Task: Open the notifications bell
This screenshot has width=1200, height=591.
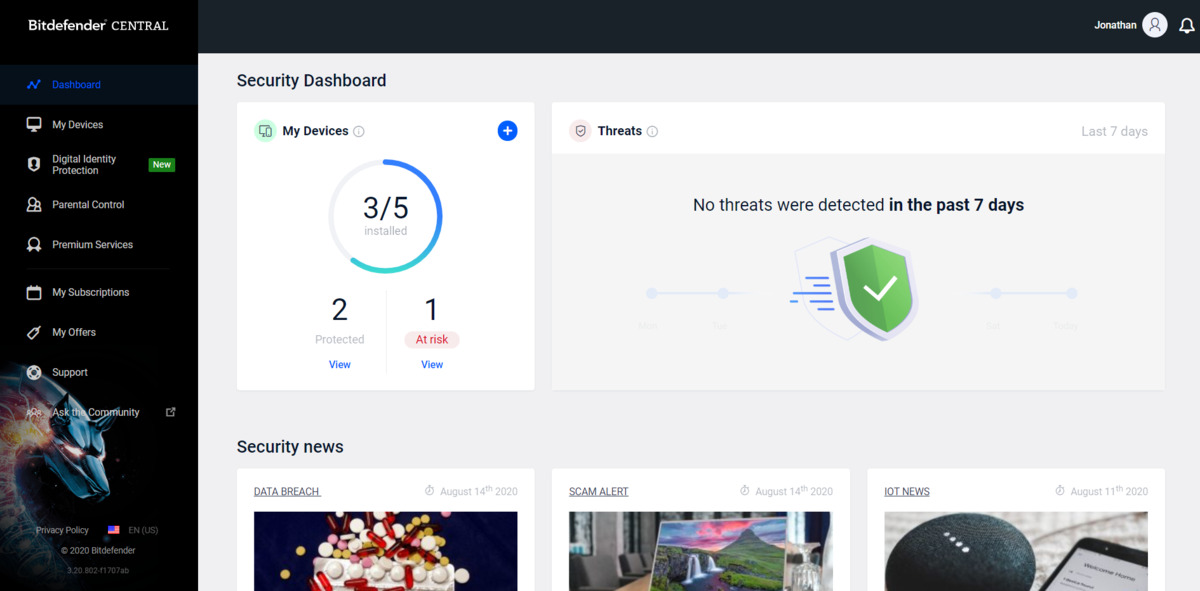Action: tap(1187, 26)
